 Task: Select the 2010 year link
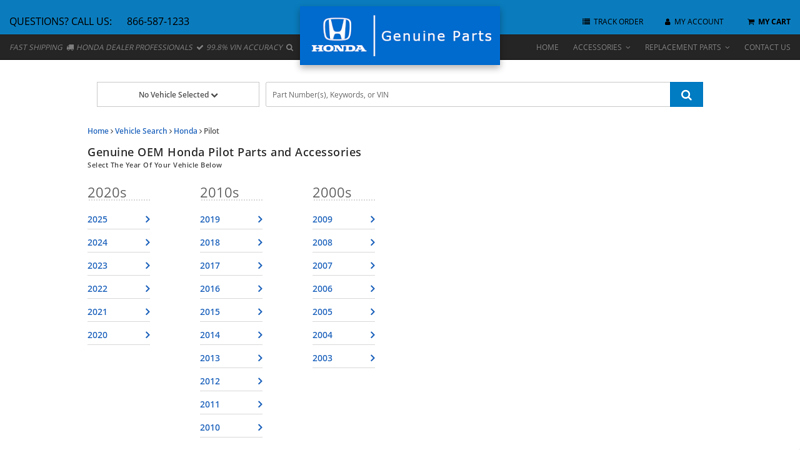210,428
